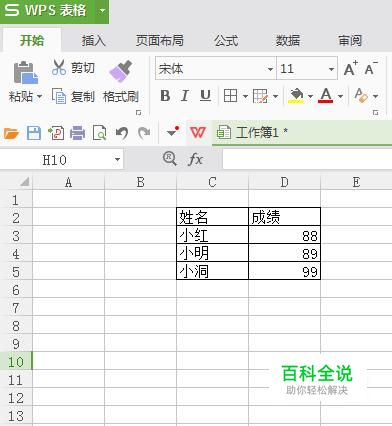This screenshot has height=426, width=392.
Task: Toggle italic formatting
Action: pyautogui.click(x=185, y=96)
